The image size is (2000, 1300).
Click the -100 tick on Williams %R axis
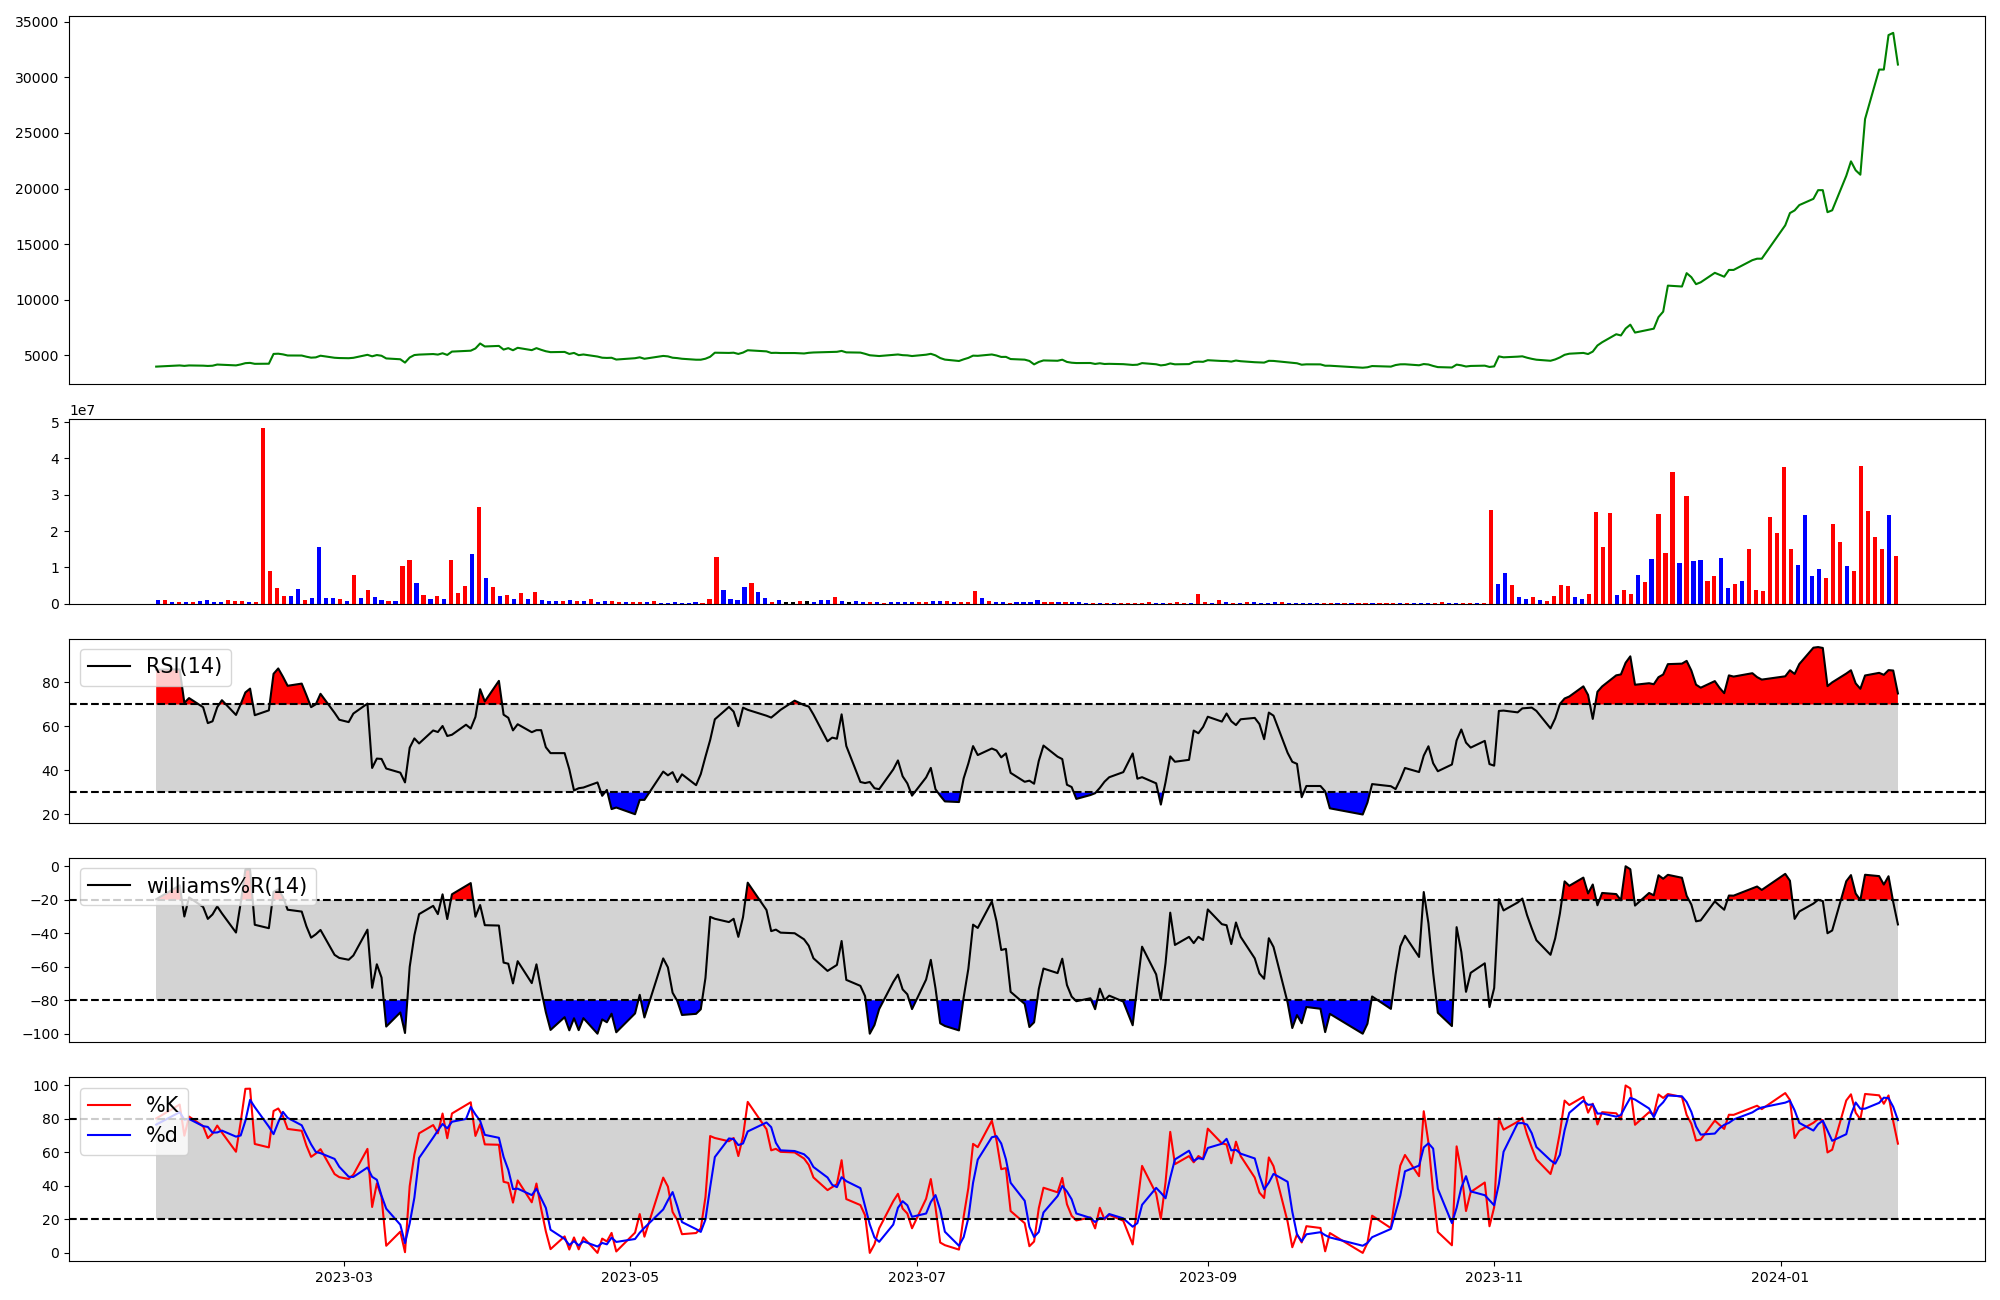pyautogui.click(x=43, y=1034)
